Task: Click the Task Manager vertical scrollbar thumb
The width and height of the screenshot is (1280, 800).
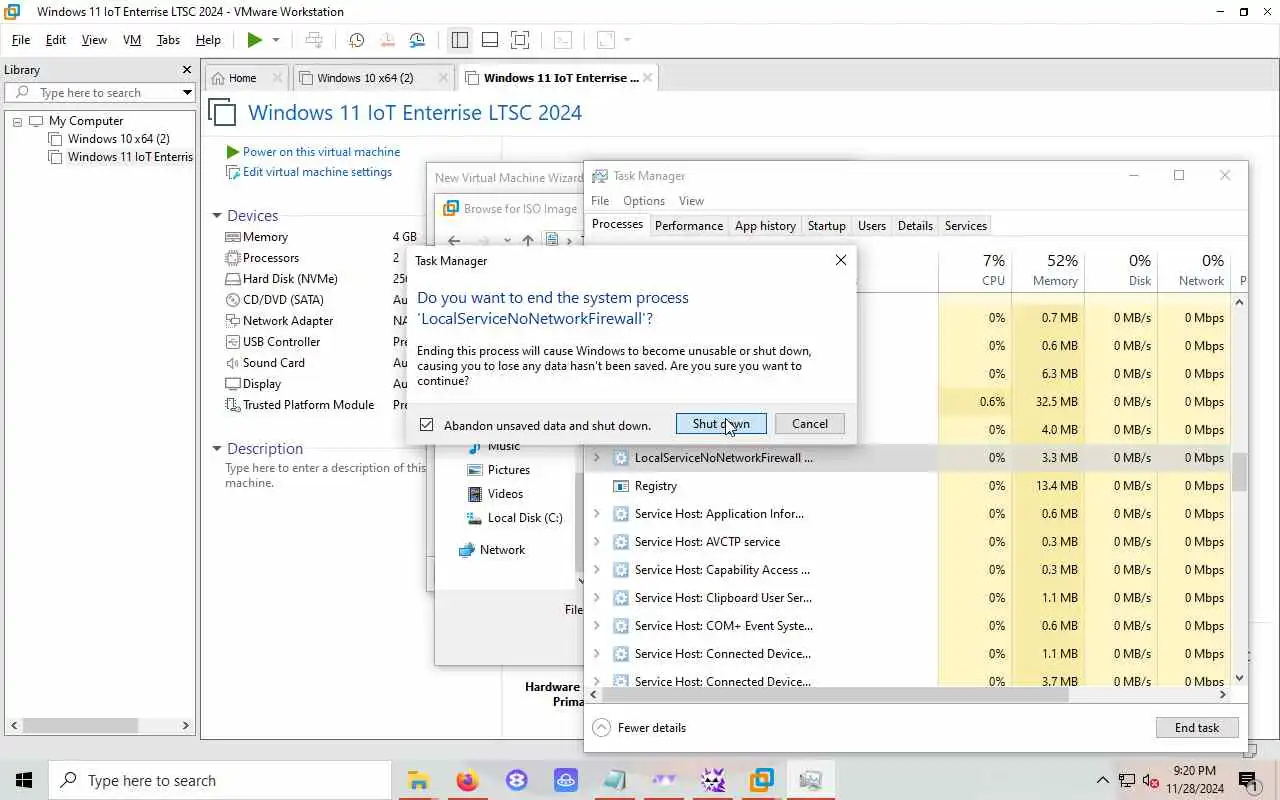Action: tap(1240, 472)
